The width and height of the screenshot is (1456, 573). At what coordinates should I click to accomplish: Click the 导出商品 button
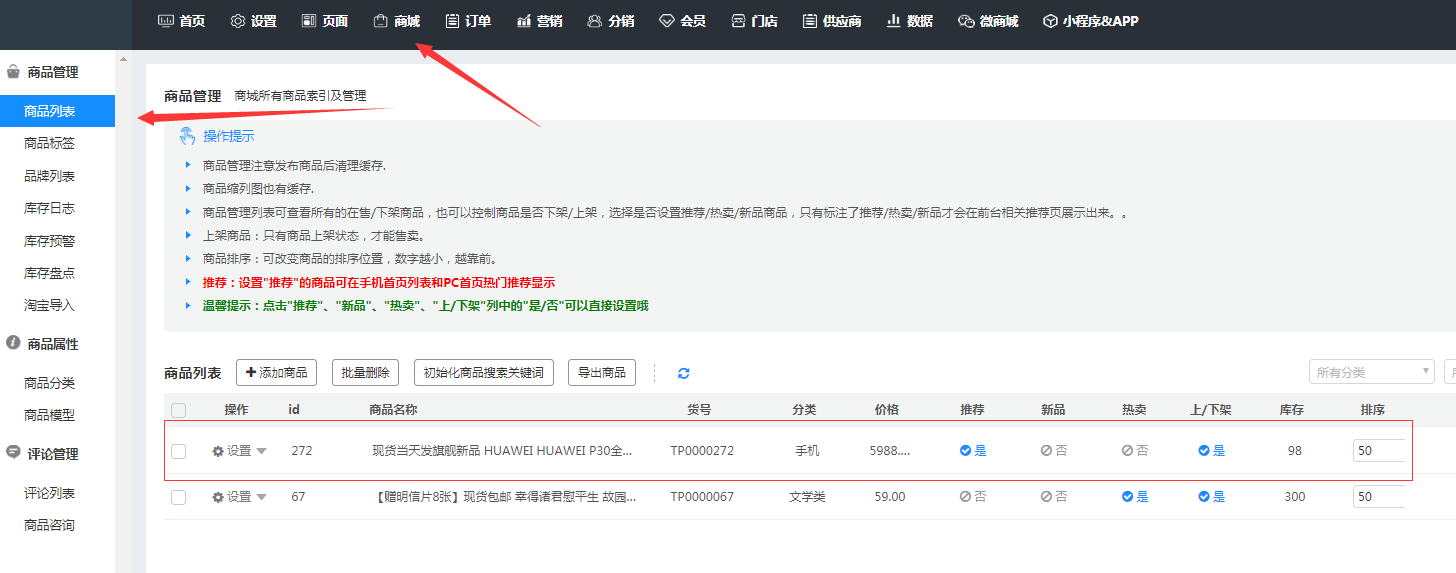601,373
